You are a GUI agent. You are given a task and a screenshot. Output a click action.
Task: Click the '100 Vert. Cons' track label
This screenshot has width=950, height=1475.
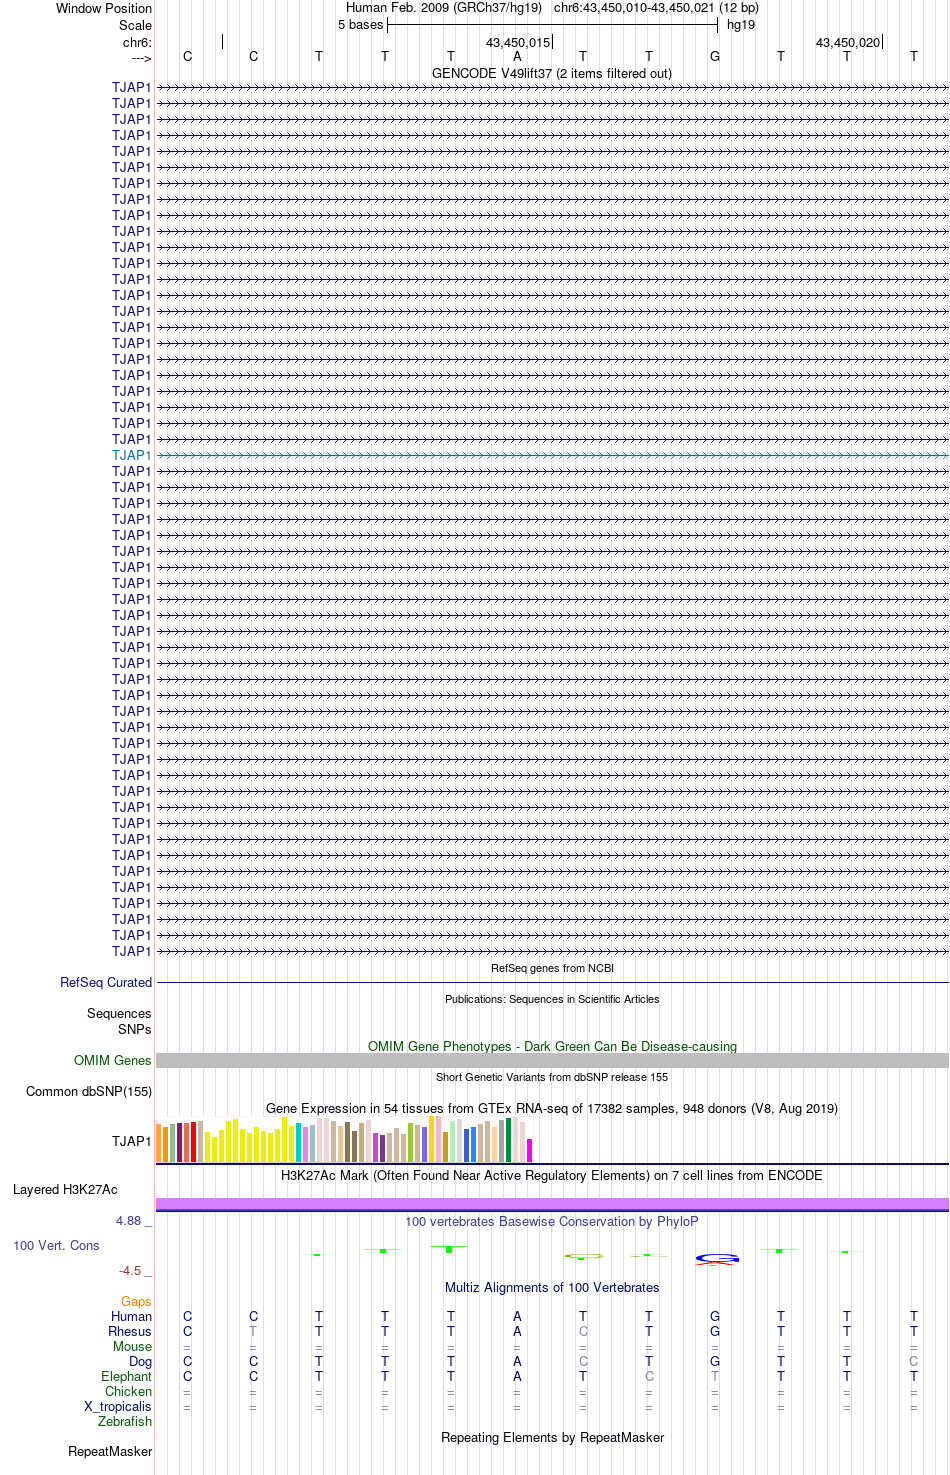click(x=56, y=1246)
